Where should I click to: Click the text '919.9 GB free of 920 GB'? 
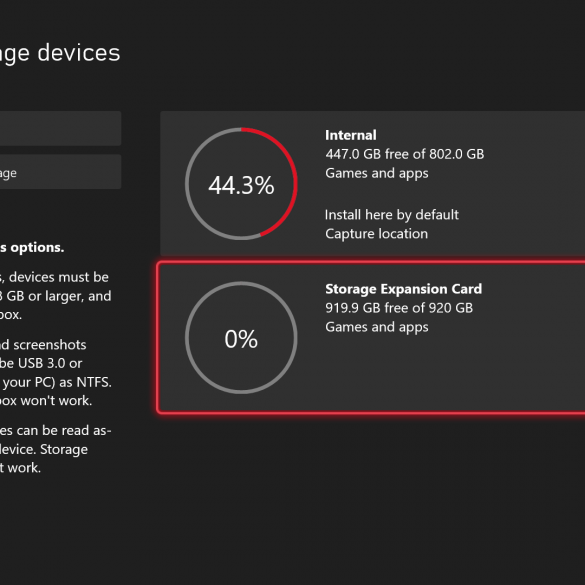coord(399,308)
